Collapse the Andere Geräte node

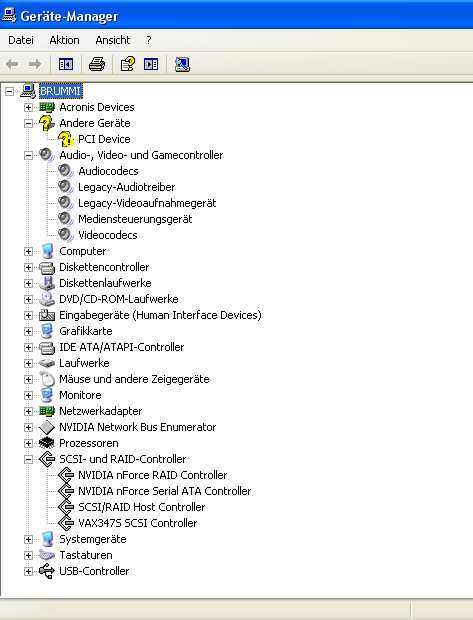click(x=28, y=123)
